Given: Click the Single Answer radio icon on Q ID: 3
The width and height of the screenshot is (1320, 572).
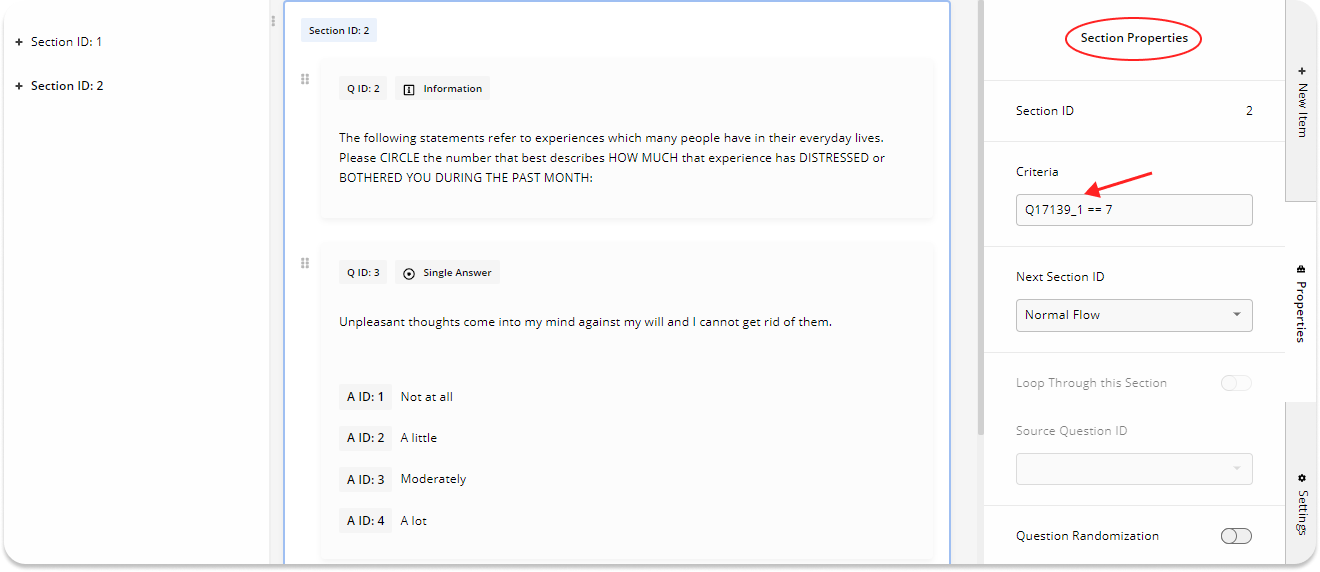Looking at the screenshot, I should 409,273.
